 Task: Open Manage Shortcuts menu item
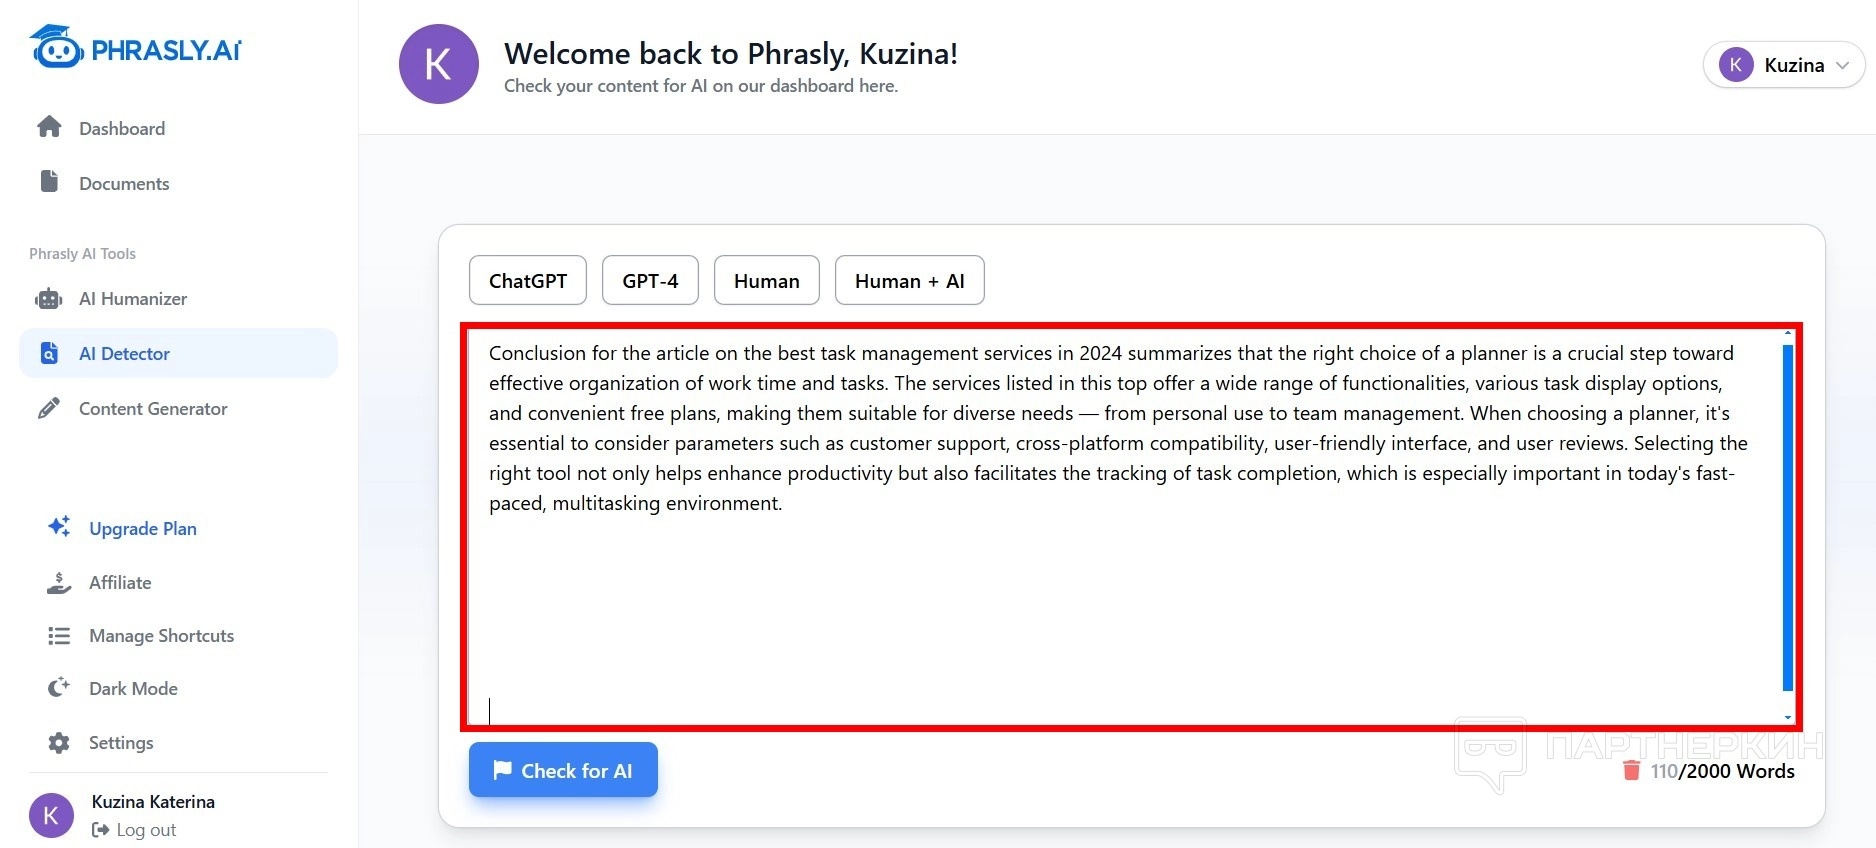coord(160,635)
